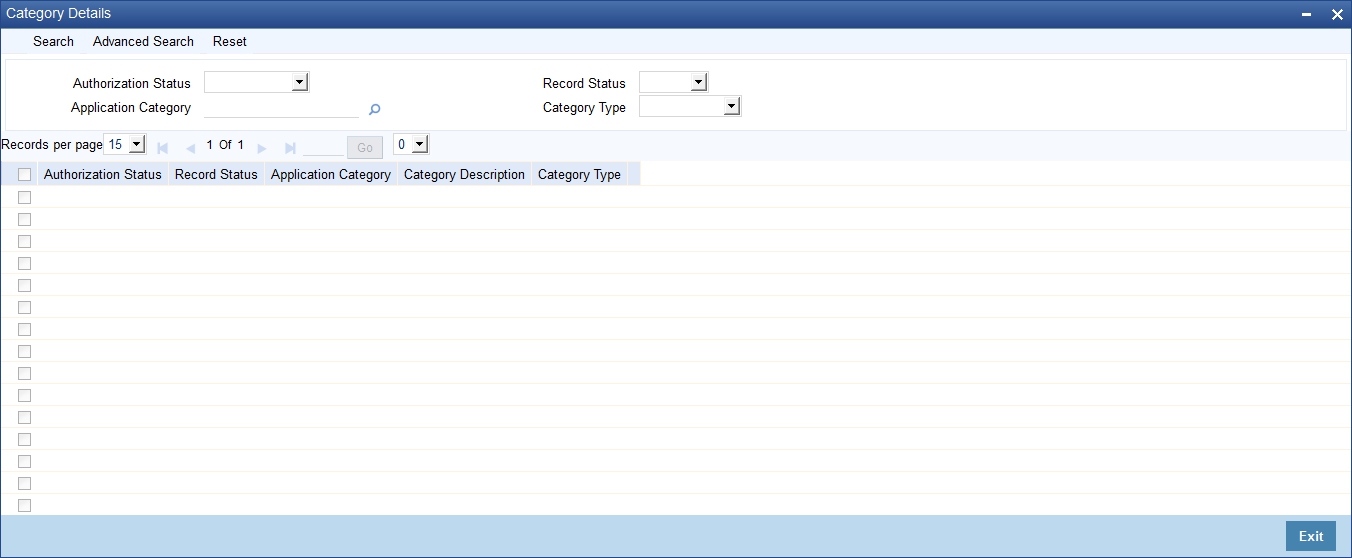Click the Exit button
The height and width of the screenshot is (558, 1352).
(x=1311, y=536)
